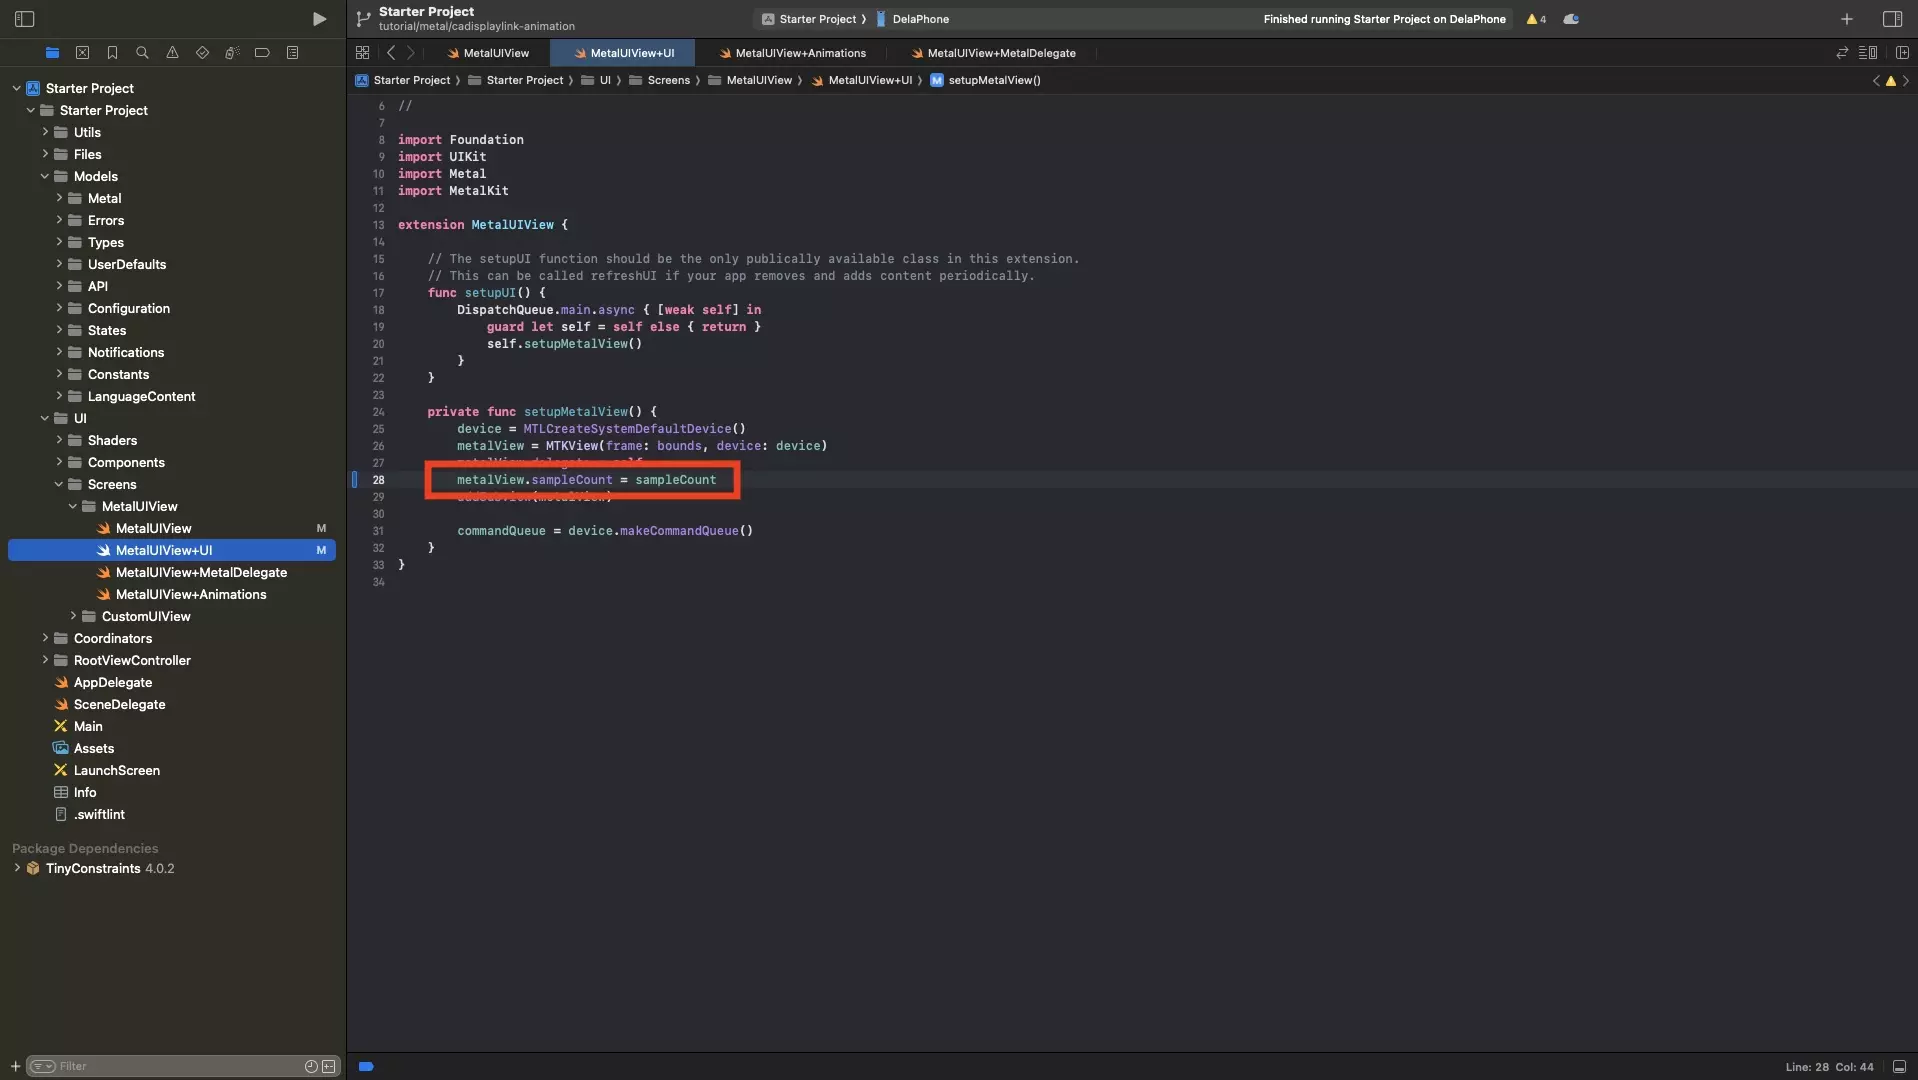1918x1080 pixels.
Task: Toggle the navigator sidebar visibility
Action: point(25,19)
